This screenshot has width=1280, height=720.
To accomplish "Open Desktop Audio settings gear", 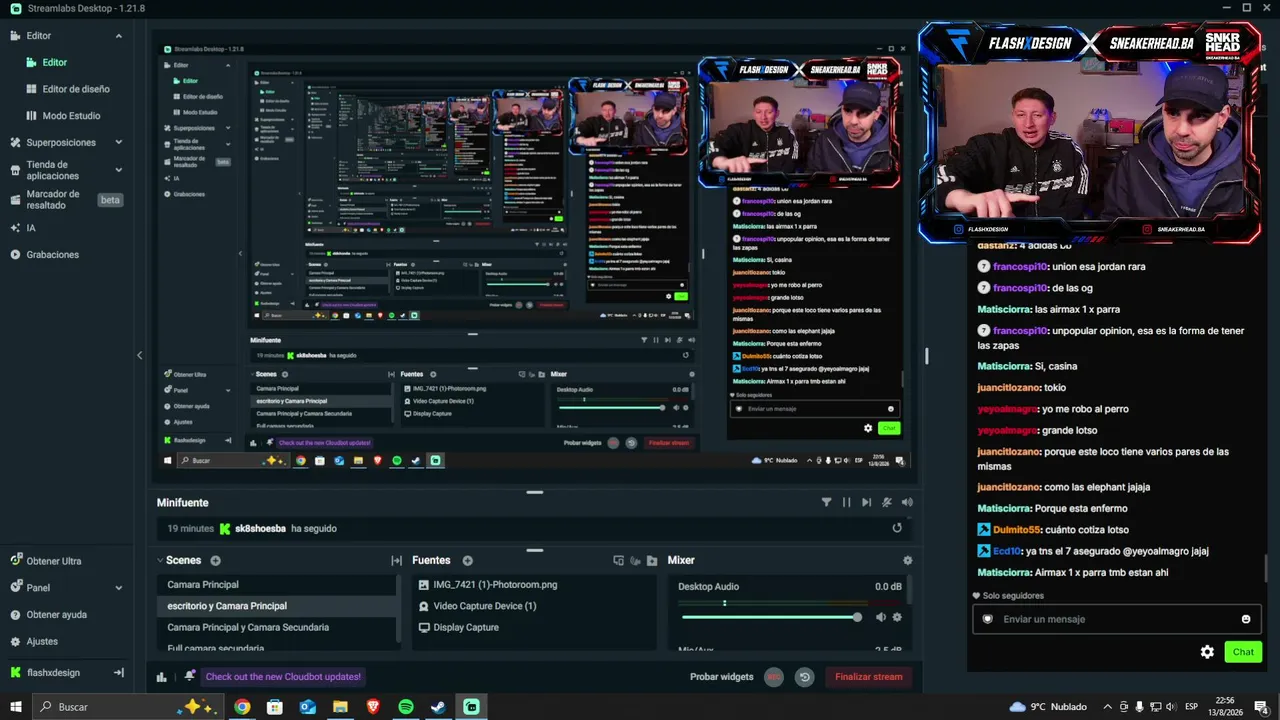I will pyautogui.click(x=897, y=617).
